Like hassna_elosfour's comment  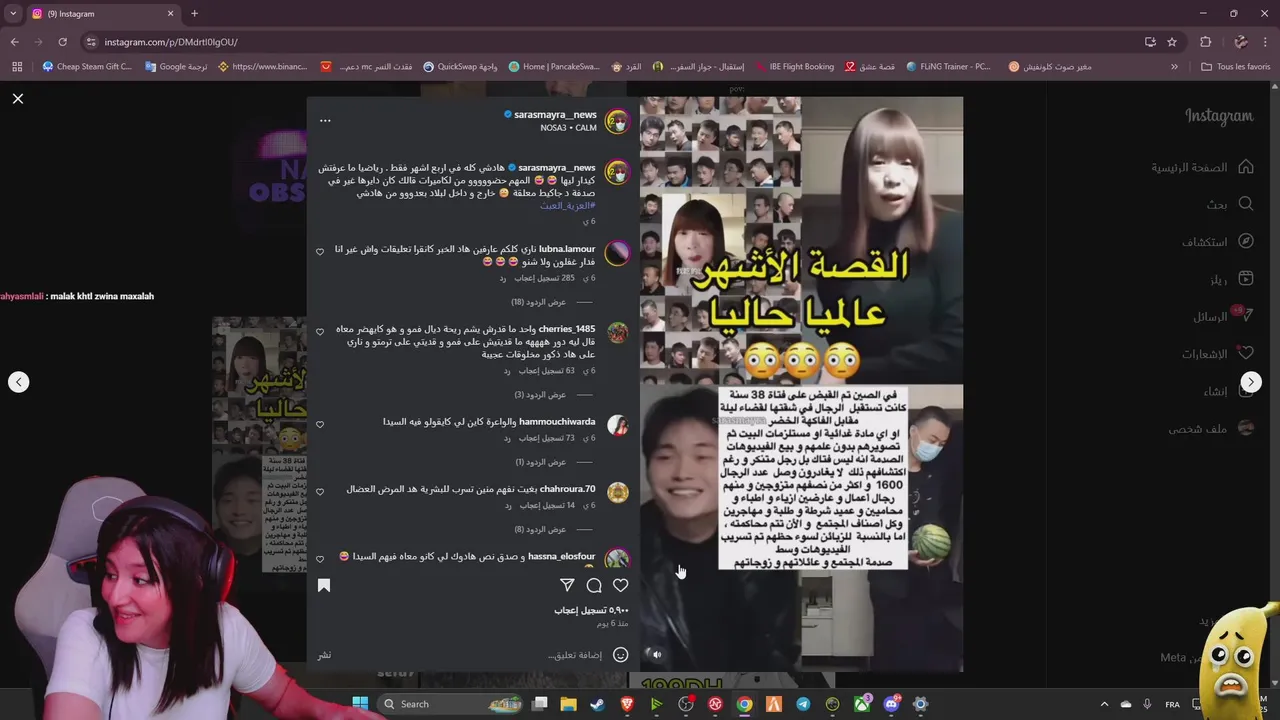coord(320,559)
